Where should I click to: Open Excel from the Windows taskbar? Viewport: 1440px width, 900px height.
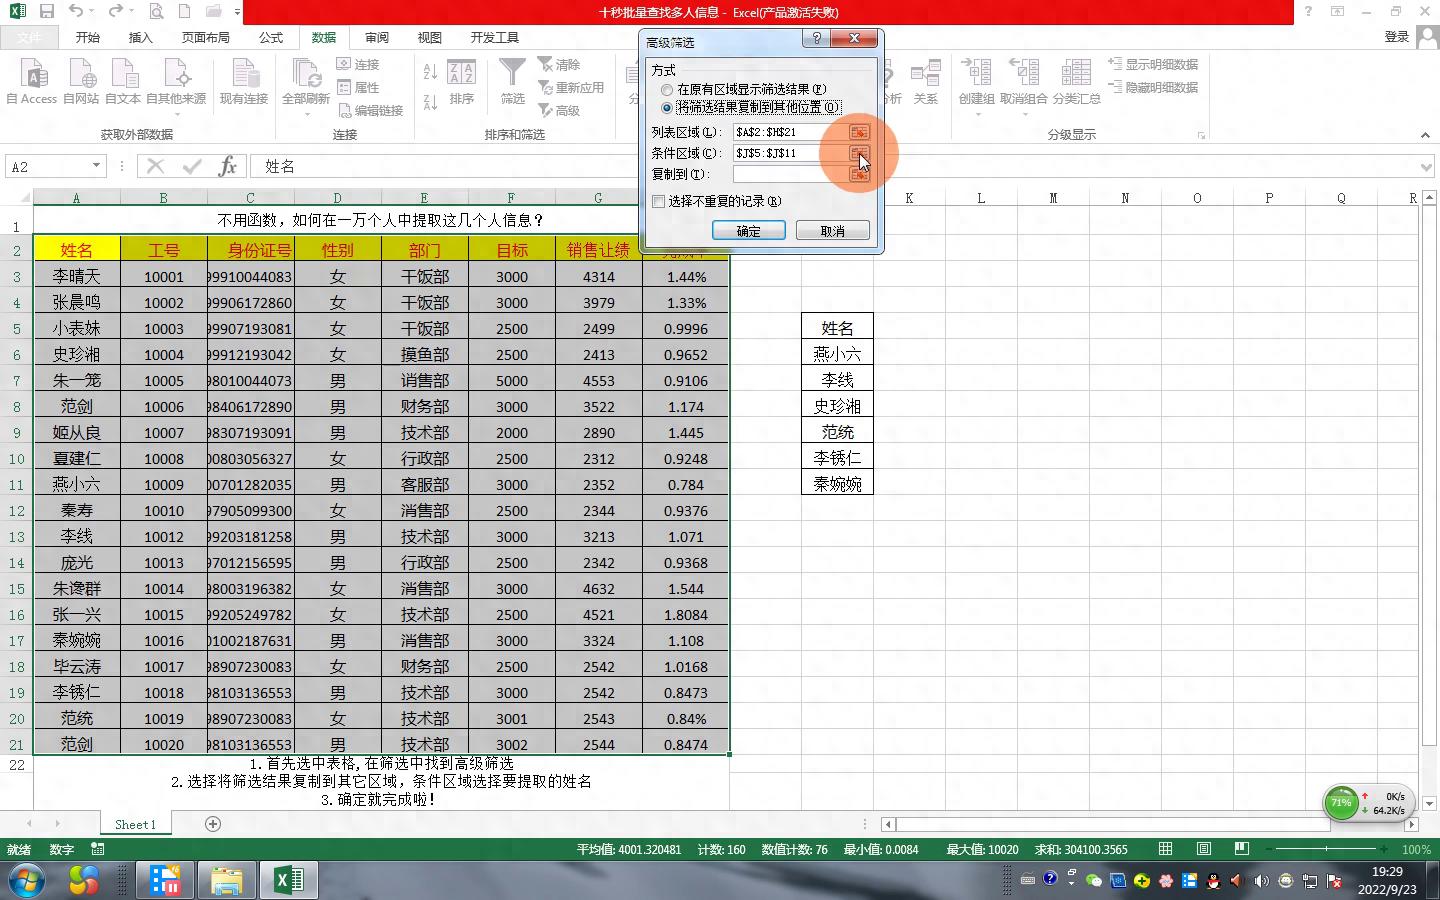(288, 880)
